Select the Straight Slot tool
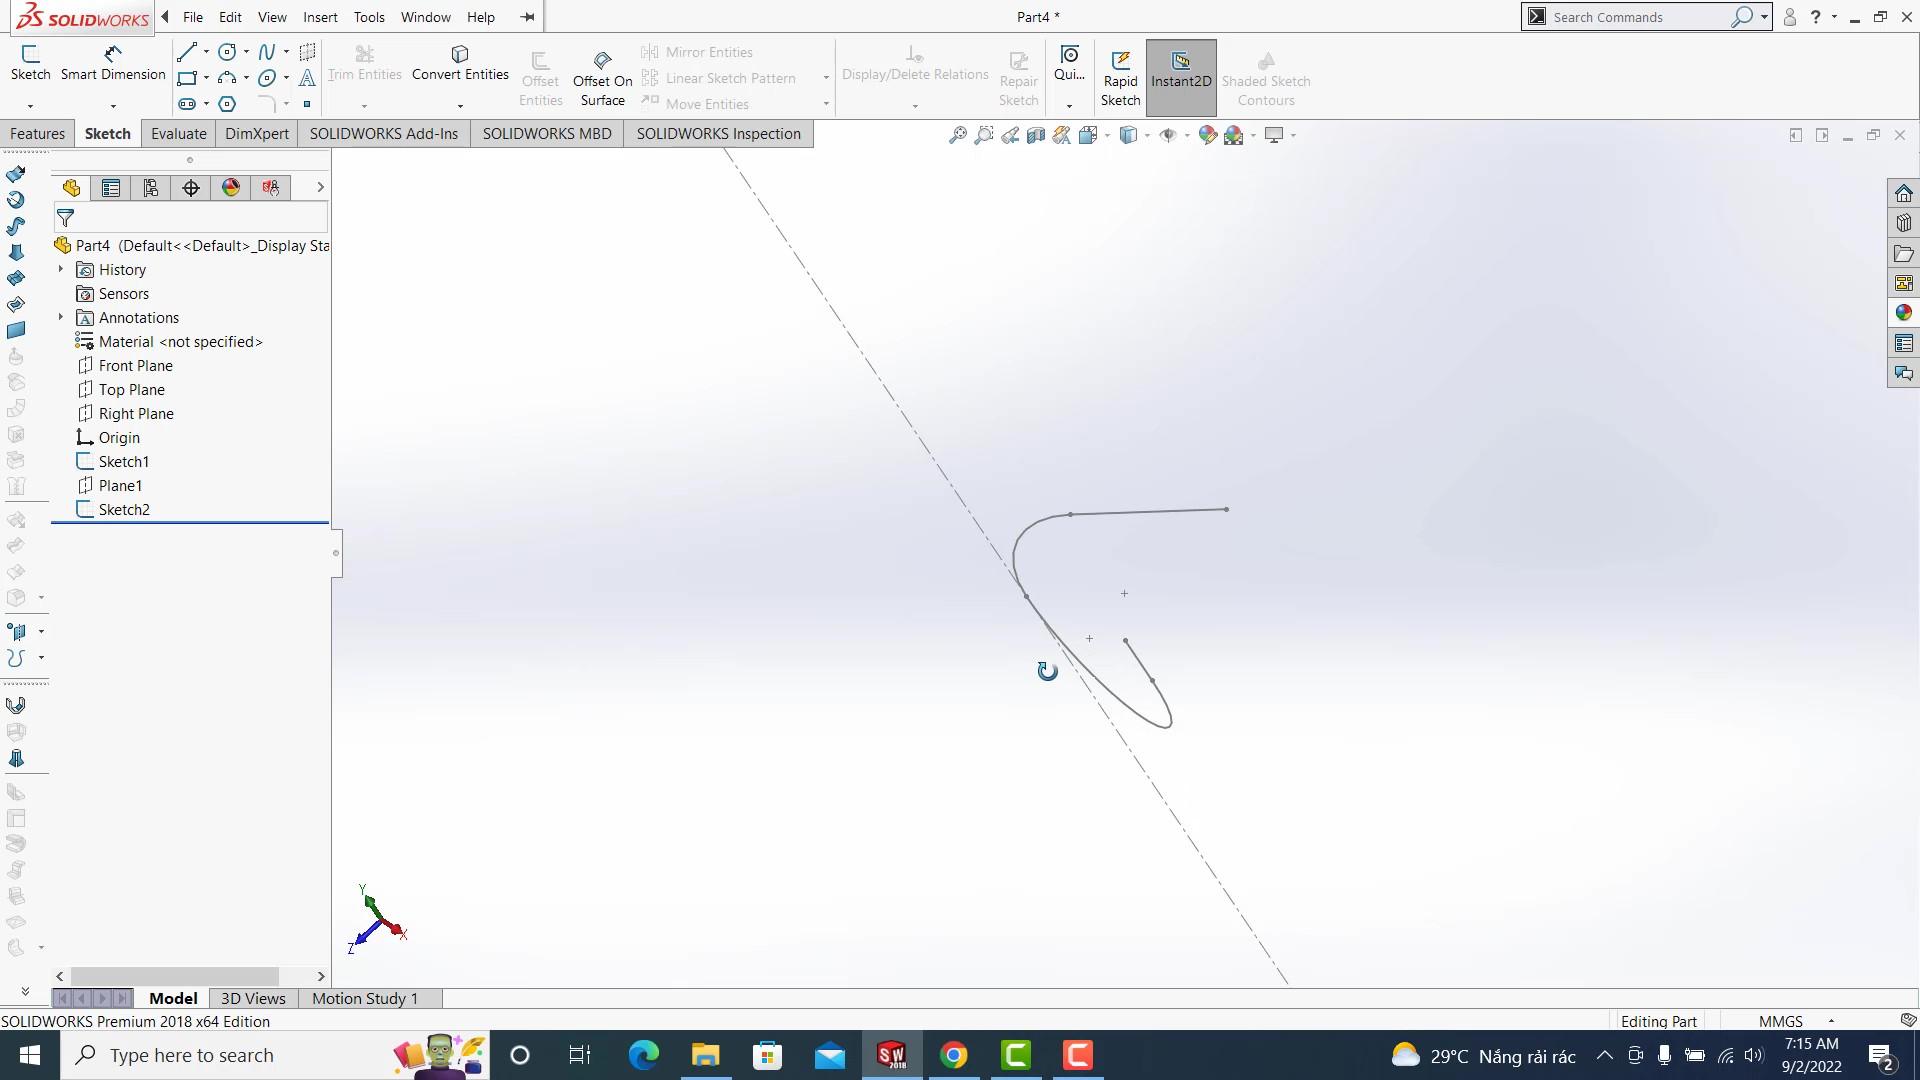 point(187,104)
